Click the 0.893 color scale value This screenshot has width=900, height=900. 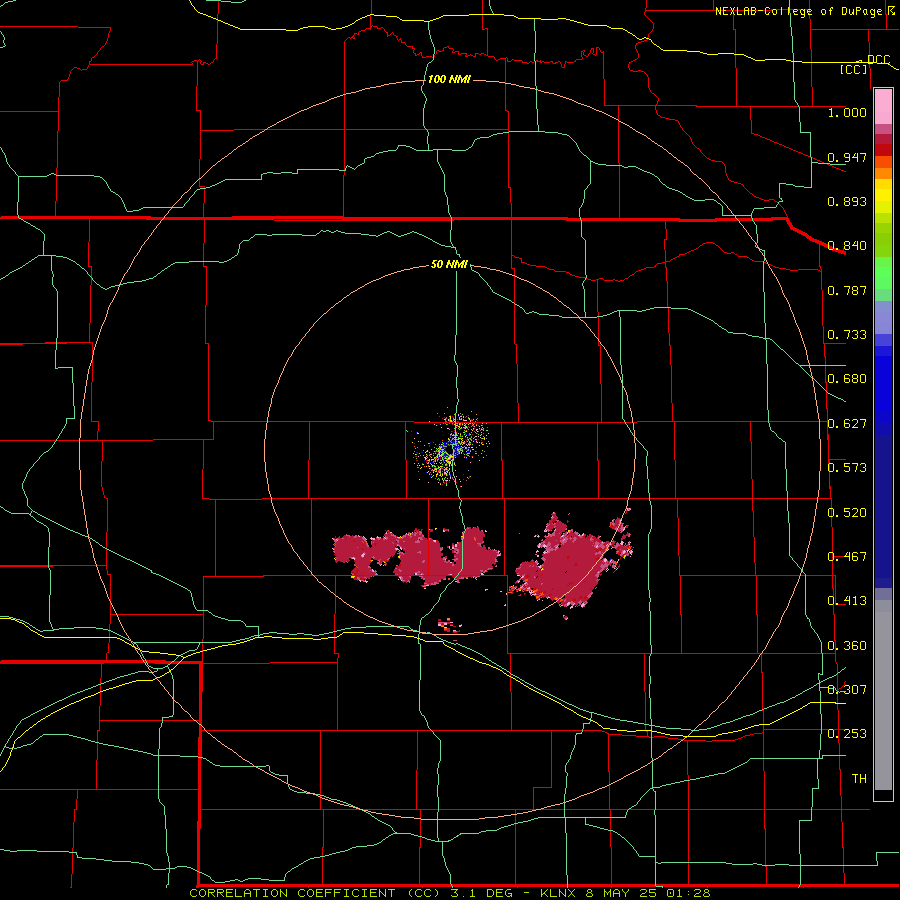pyautogui.click(x=847, y=201)
